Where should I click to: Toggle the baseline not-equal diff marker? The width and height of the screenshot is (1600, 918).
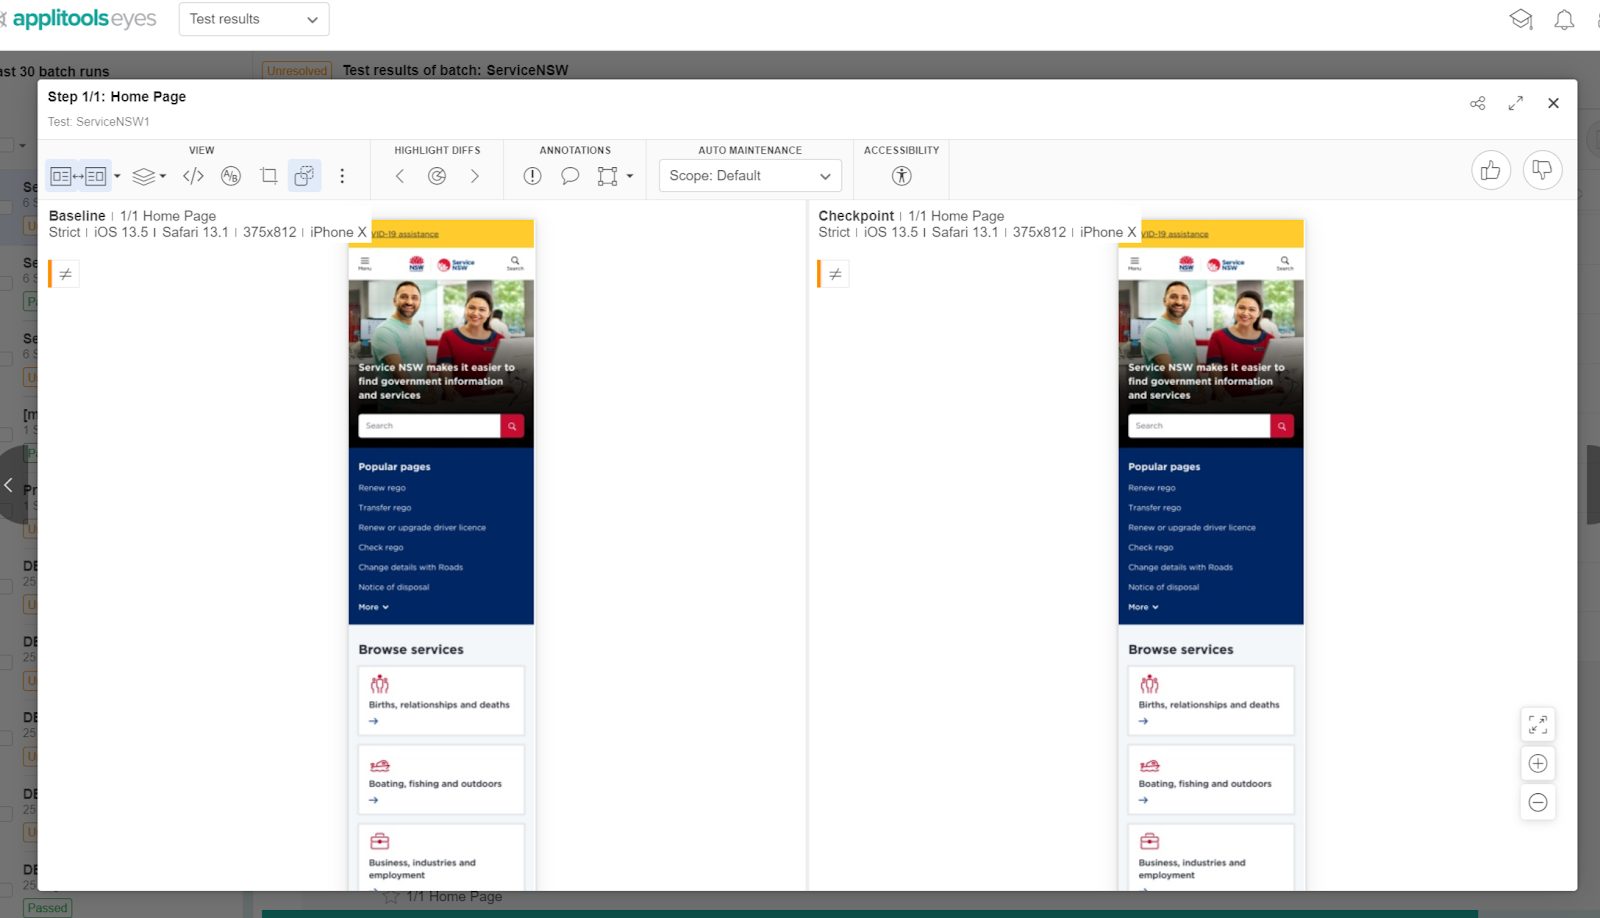[x=66, y=274]
